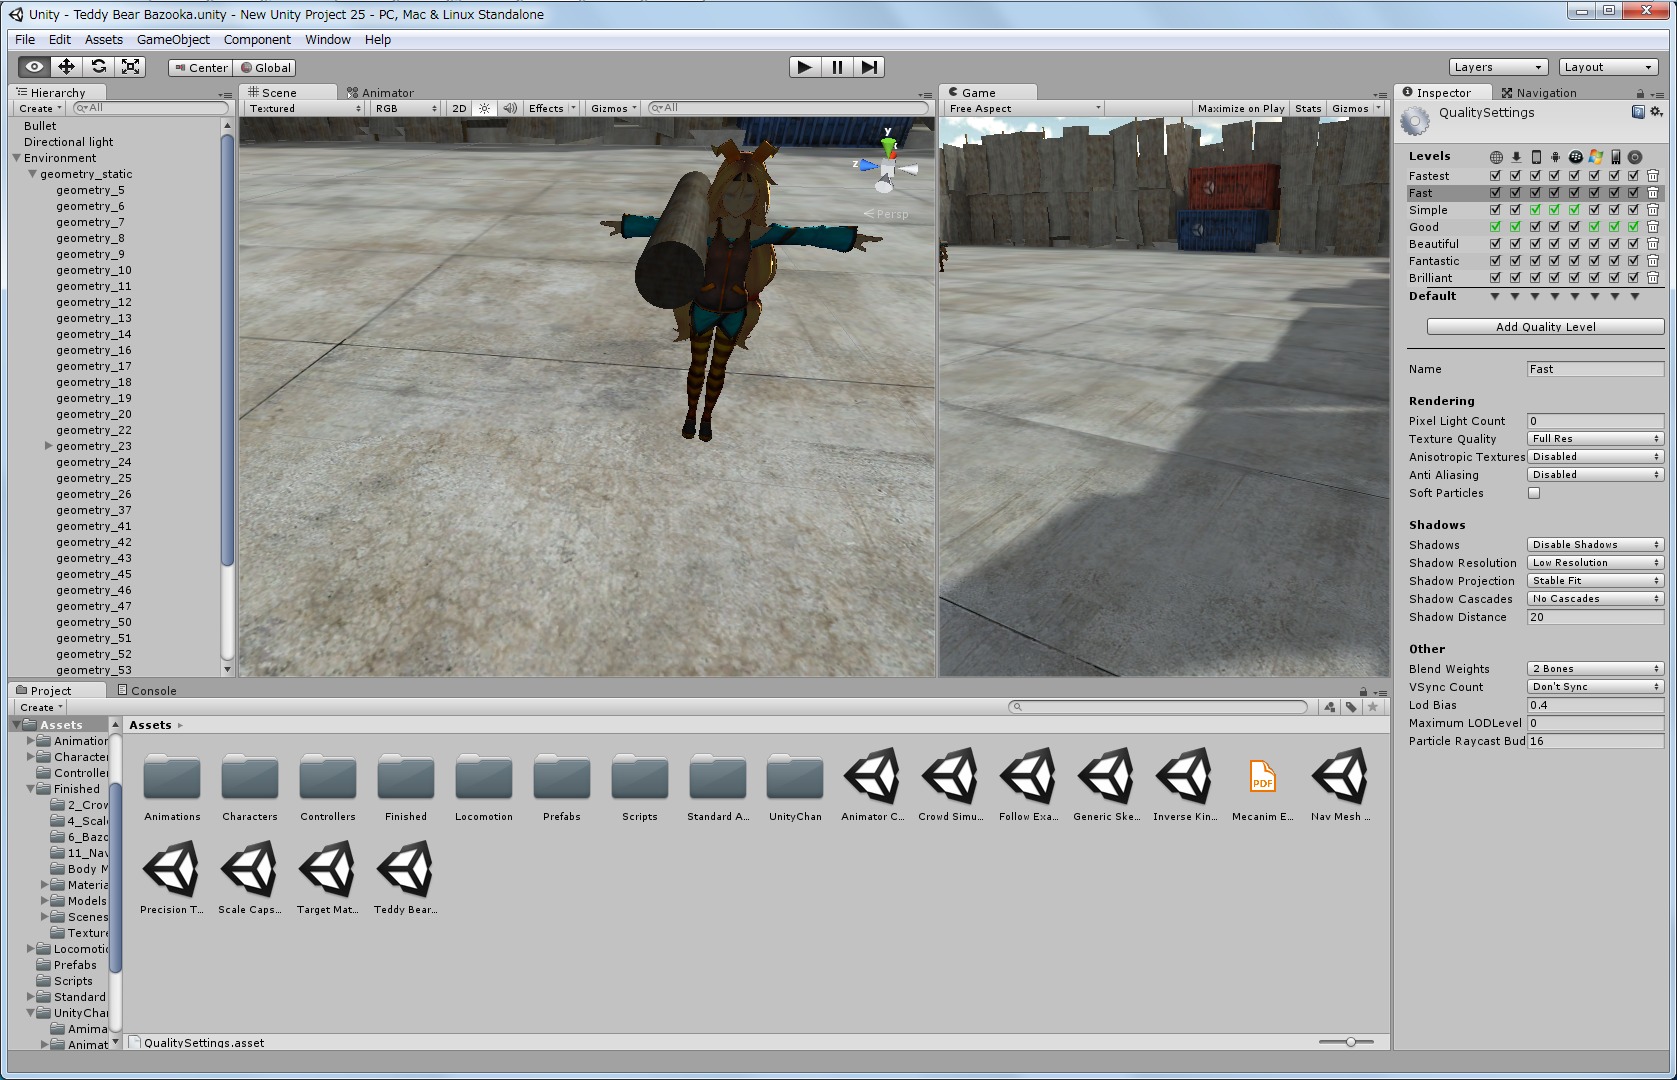Click the Step frame button
The height and width of the screenshot is (1080, 1677).
click(x=869, y=67)
